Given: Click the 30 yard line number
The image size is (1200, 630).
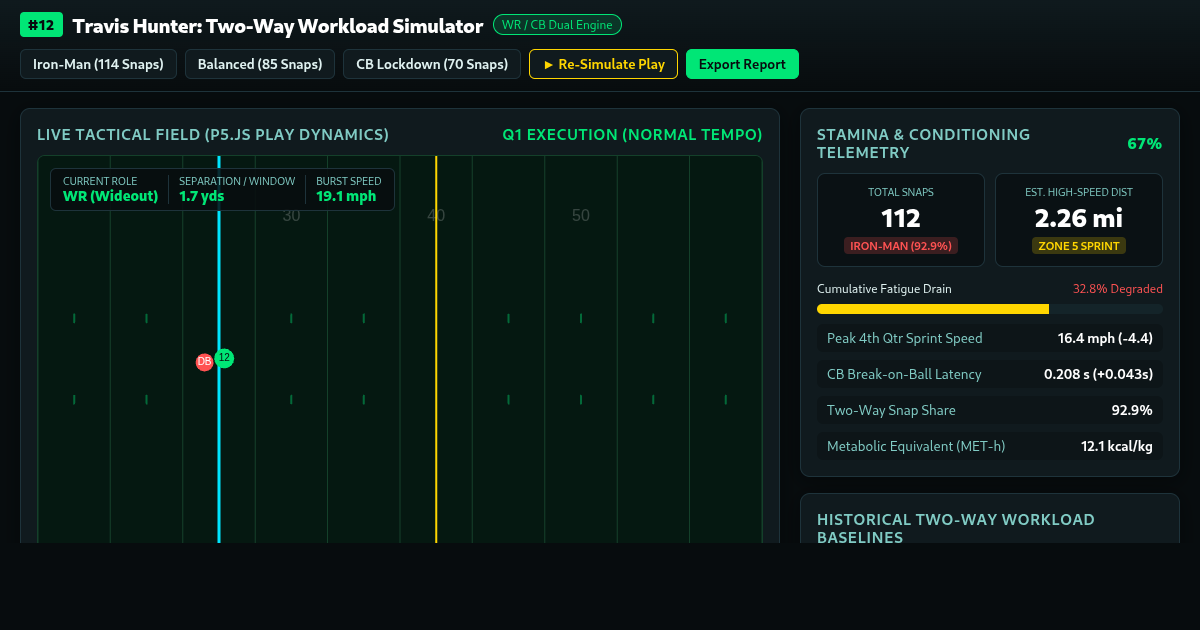Looking at the screenshot, I should (x=291, y=215).
